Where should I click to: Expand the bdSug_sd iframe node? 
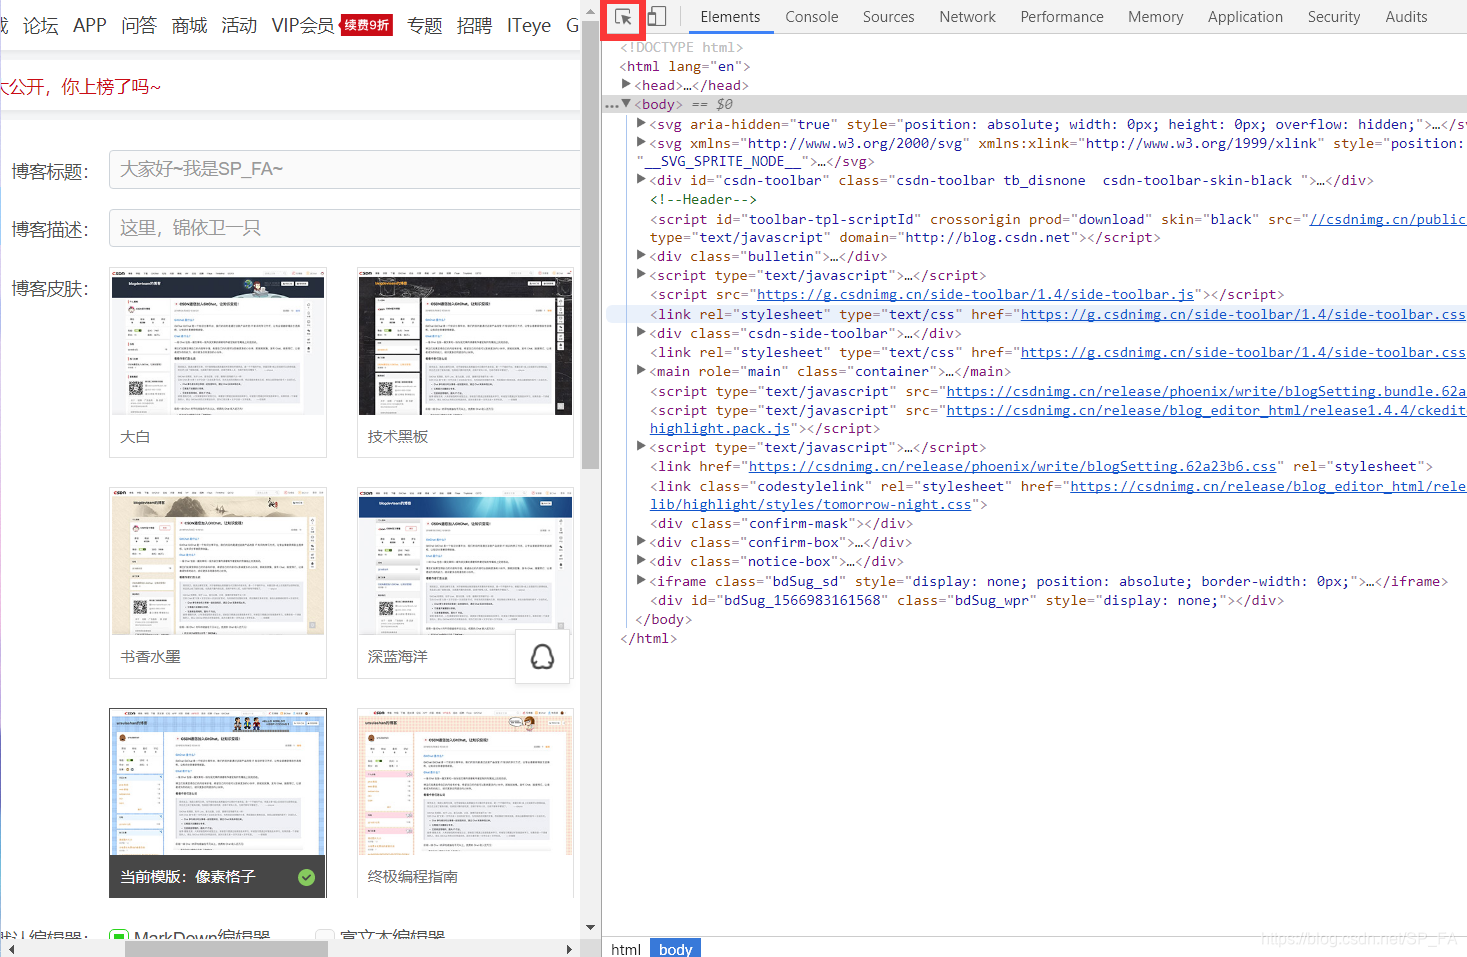click(641, 581)
